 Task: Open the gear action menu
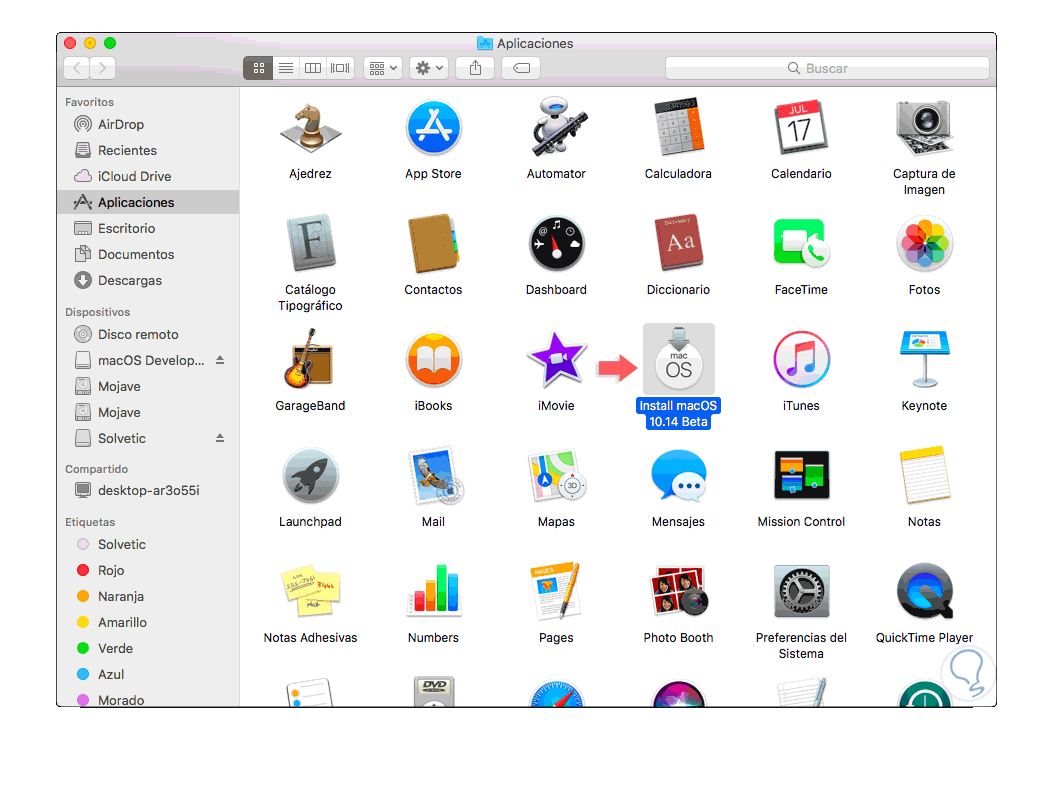[x=429, y=68]
